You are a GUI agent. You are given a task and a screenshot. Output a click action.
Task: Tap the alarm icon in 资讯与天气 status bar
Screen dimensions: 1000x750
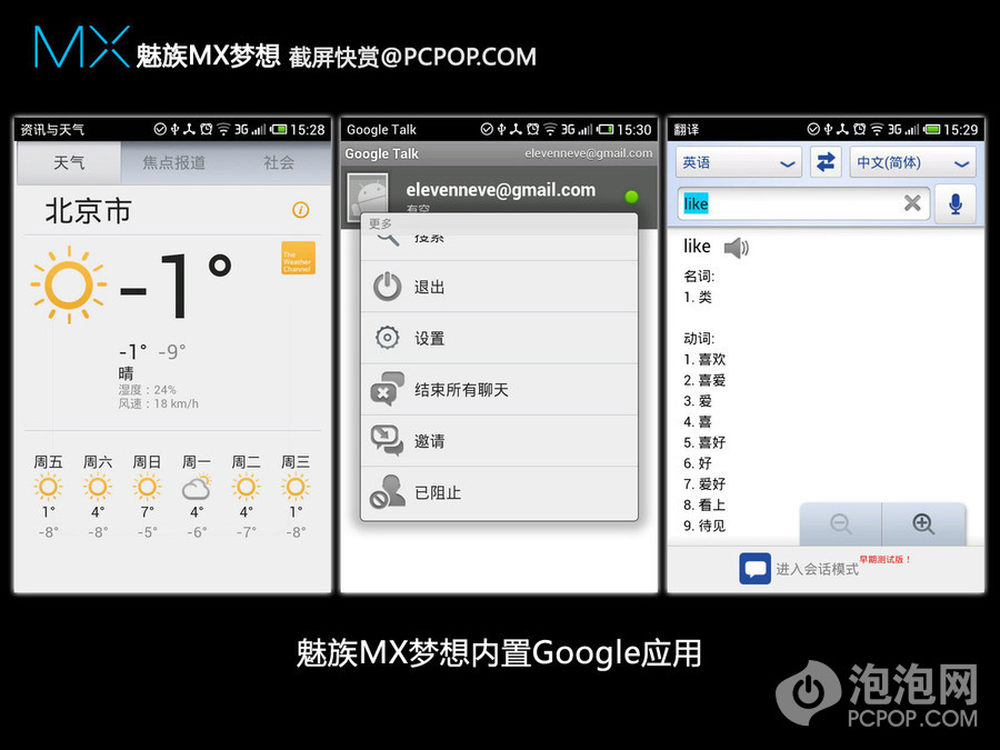click(x=206, y=129)
